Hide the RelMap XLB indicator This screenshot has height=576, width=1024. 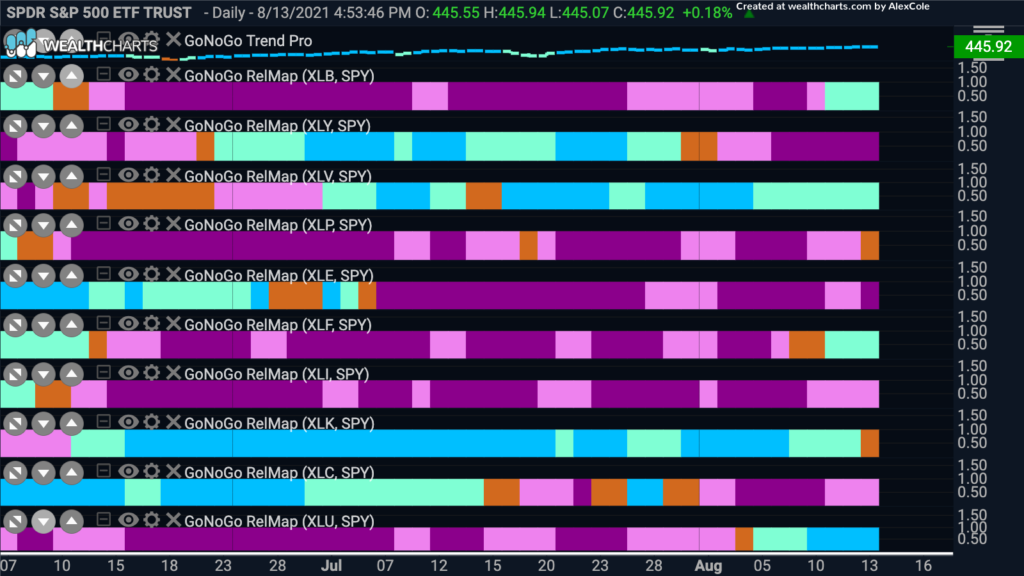click(128, 74)
